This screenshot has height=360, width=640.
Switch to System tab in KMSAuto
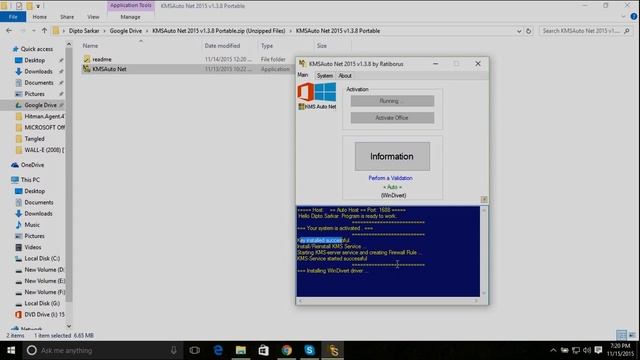pos(324,76)
